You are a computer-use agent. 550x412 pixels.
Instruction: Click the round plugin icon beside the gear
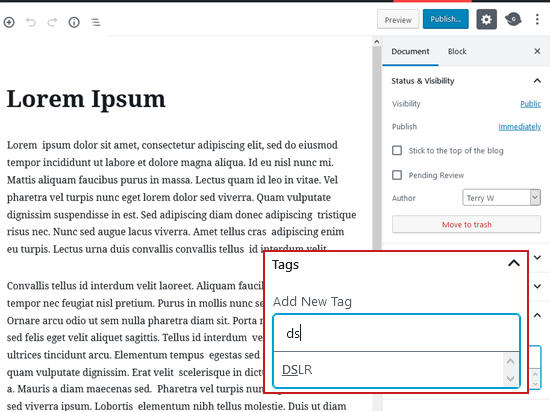point(513,19)
